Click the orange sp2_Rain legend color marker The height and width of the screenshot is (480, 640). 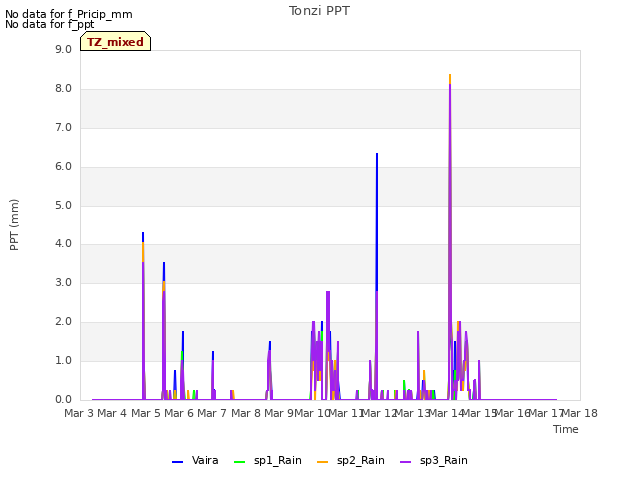322,462
